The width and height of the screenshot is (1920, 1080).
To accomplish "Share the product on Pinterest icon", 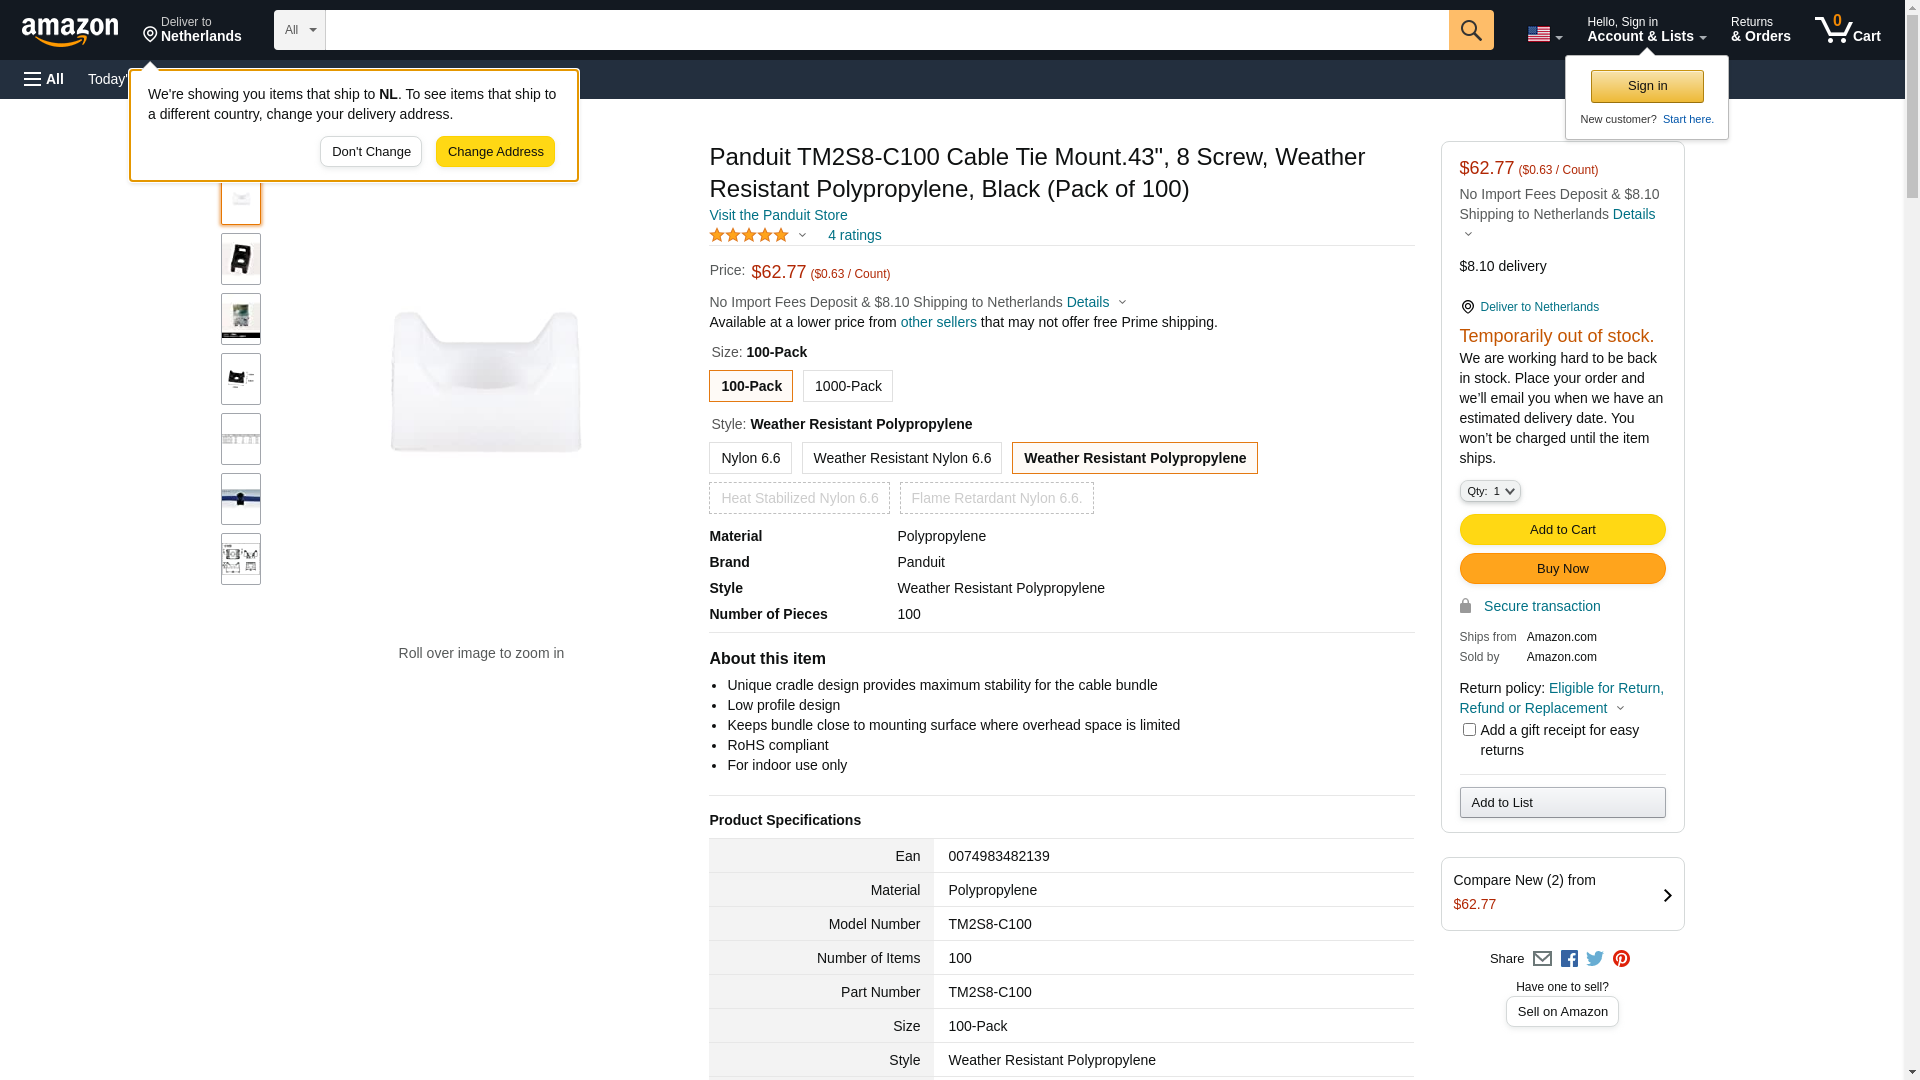I will coord(1621,959).
